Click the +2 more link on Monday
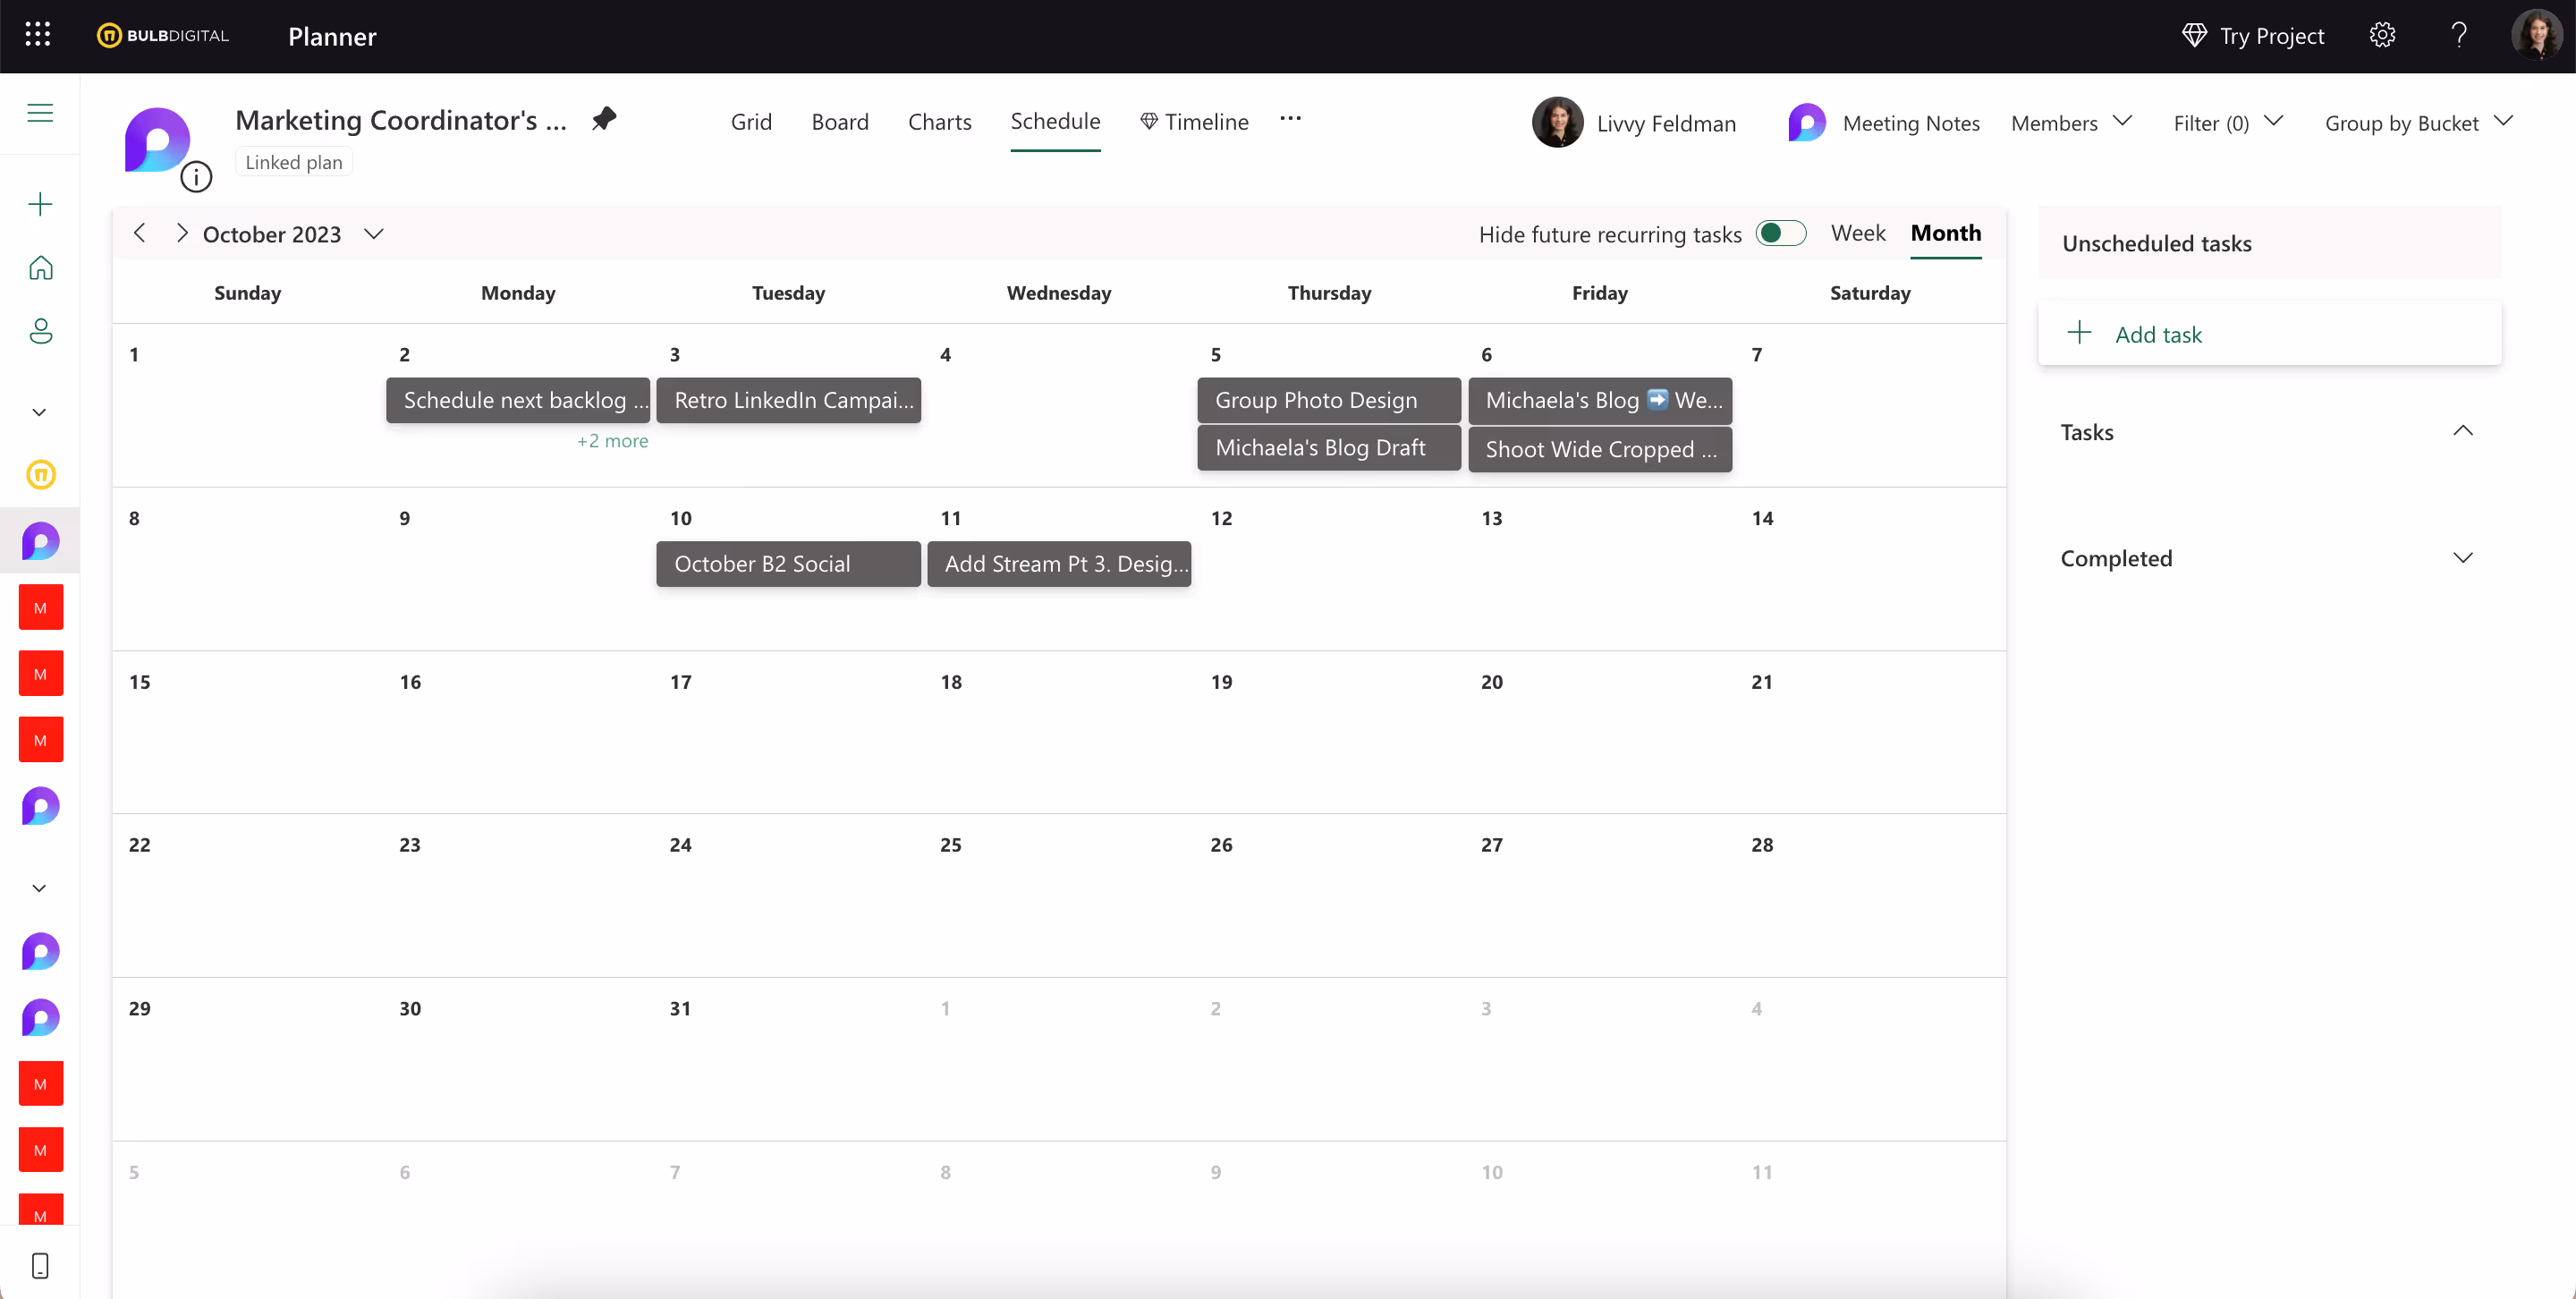The image size is (2576, 1299). pyautogui.click(x=612, y=441)
